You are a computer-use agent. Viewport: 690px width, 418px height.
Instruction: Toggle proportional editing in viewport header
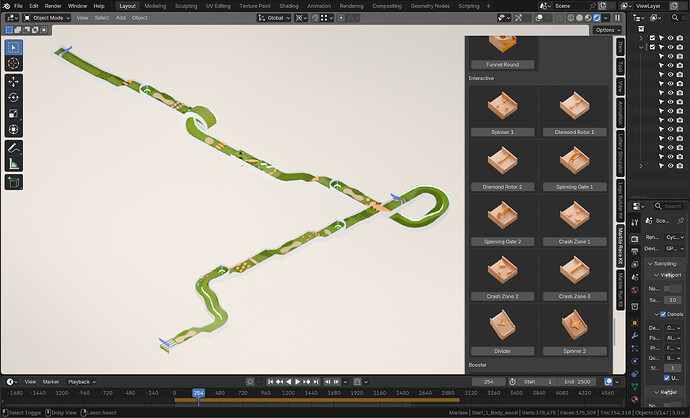[x=341, y=18]
